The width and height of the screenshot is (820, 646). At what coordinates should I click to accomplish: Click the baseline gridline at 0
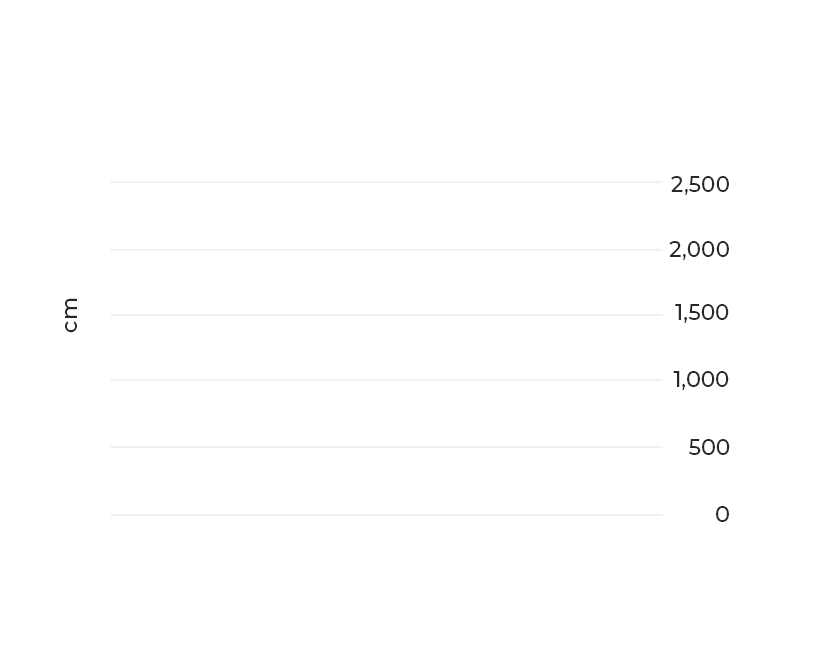386,515
